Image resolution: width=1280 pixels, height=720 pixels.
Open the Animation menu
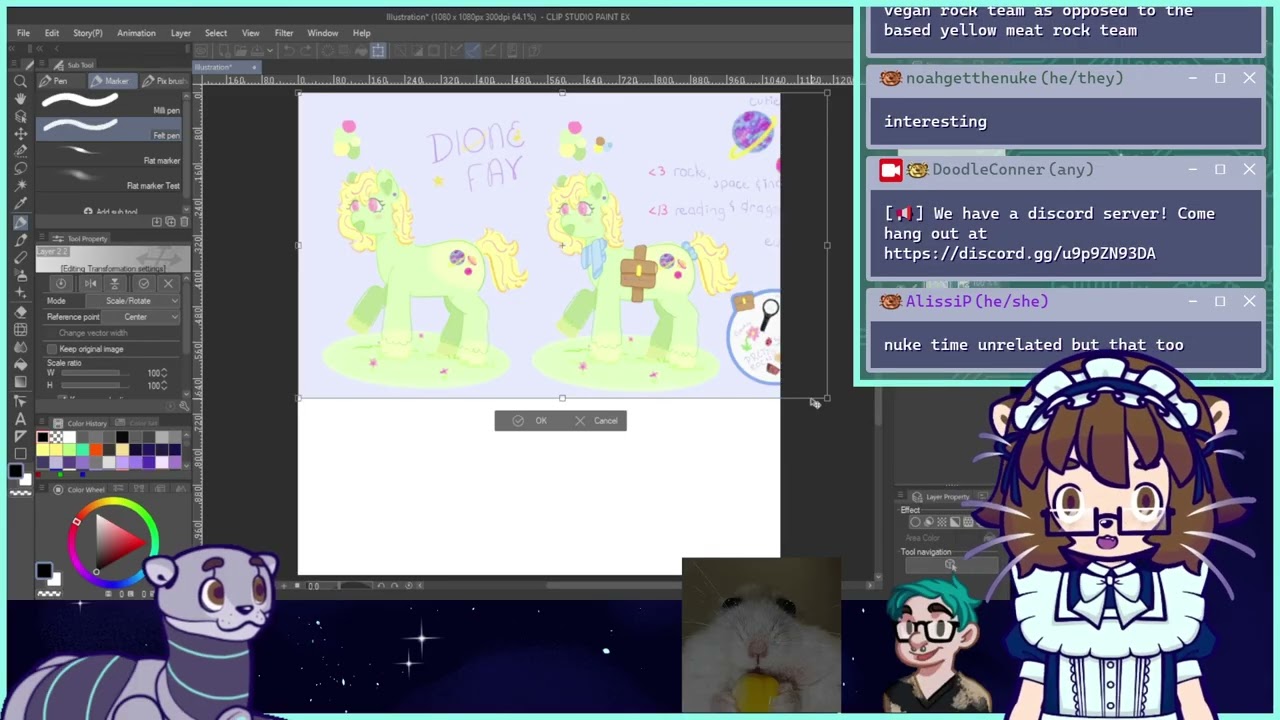pyautogui.click(x=136, y=33)
